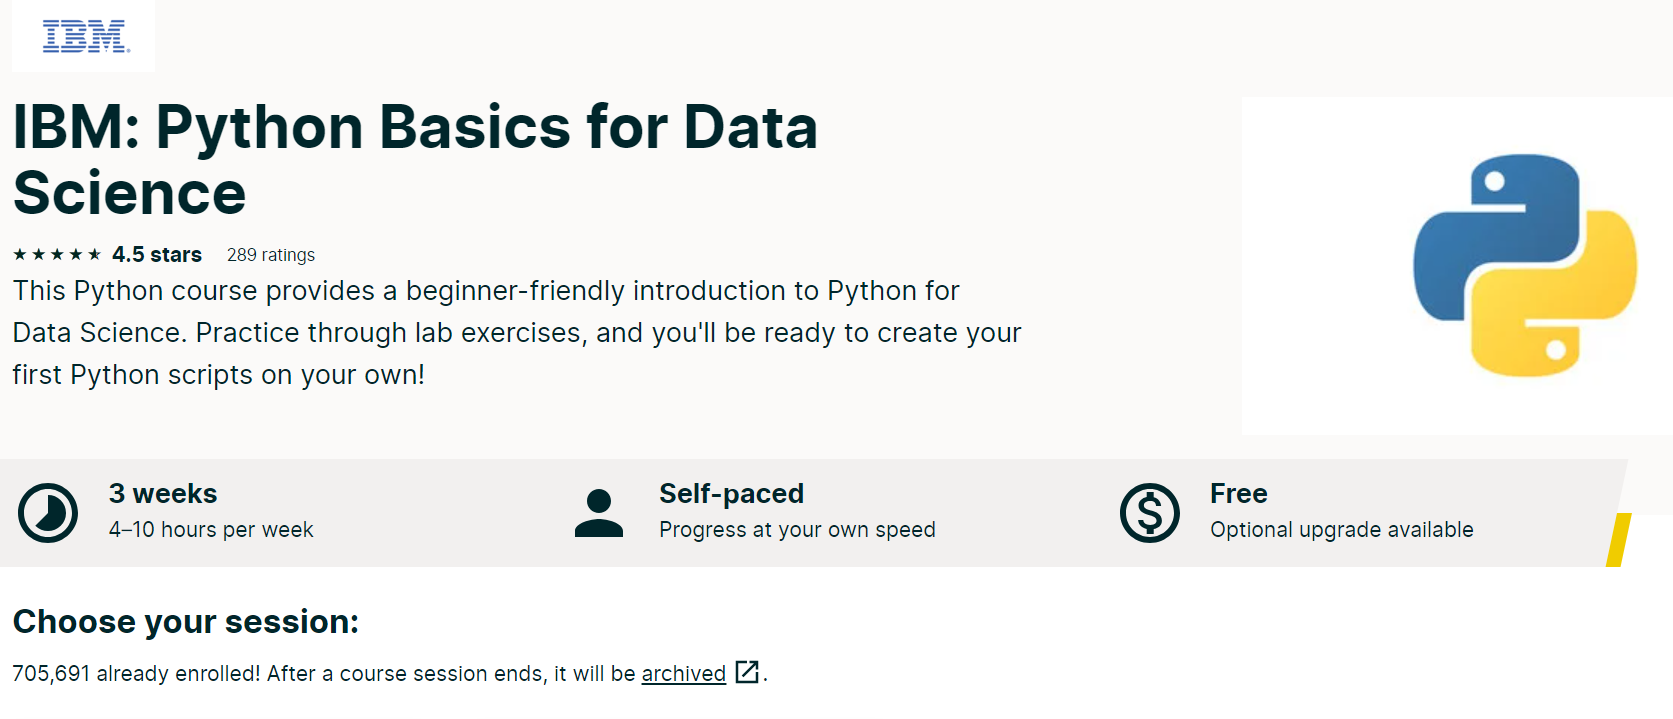Viewport: 1673px width, 719px height.
Task: Select the Self-paced label
Action: click(x=731, y=494)
